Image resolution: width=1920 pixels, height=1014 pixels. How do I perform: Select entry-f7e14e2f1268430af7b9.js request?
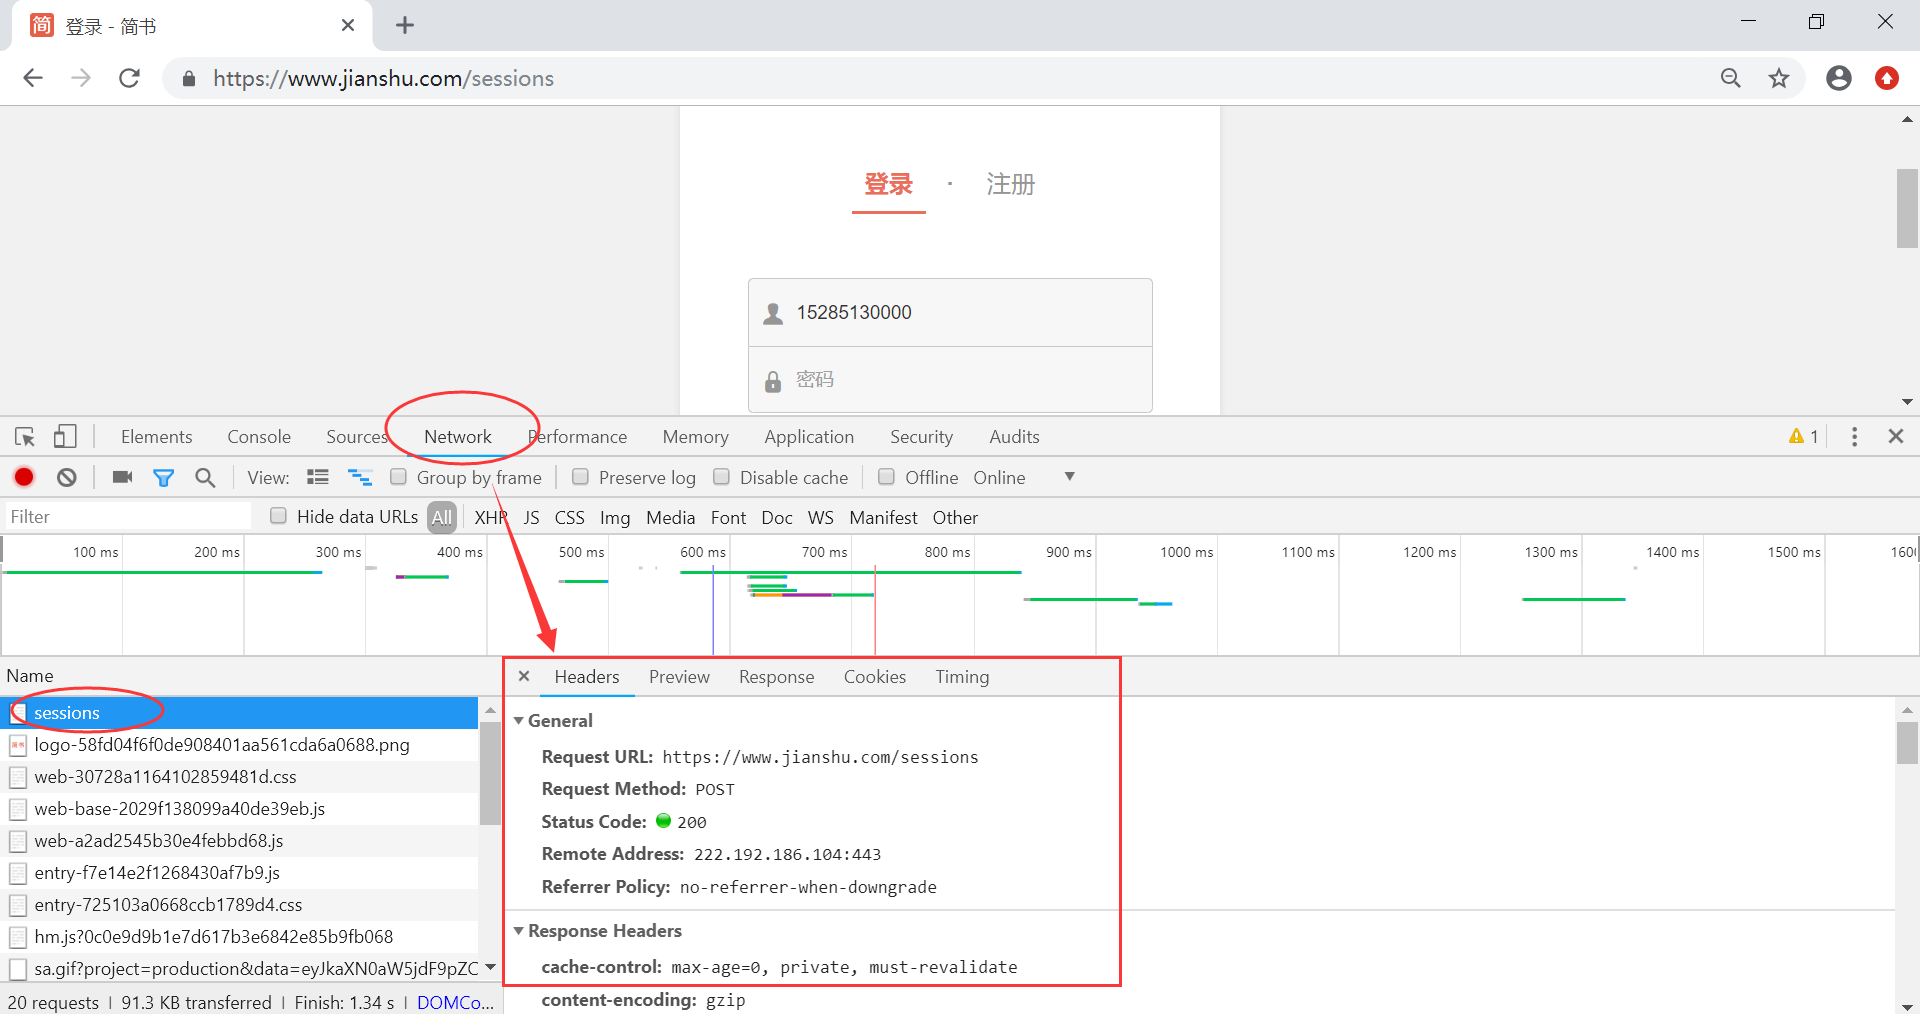click(x=239, y=873)
